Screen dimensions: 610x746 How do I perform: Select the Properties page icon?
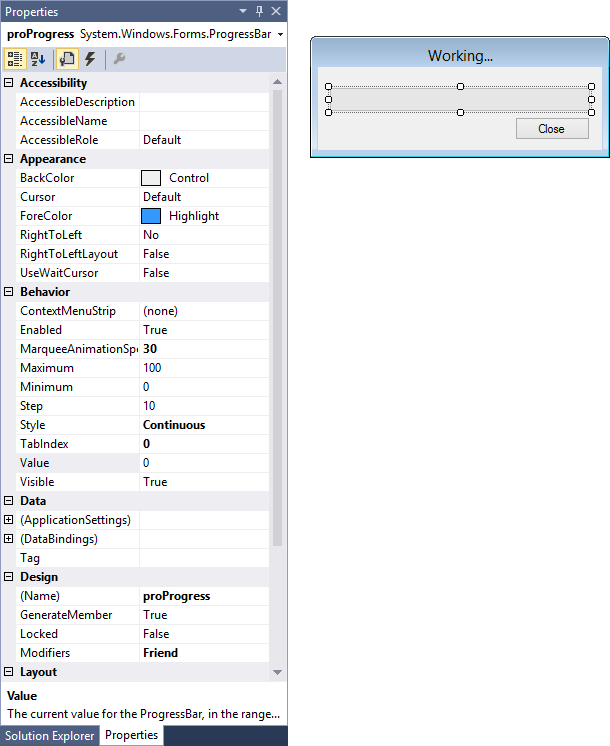coord(67,59)
